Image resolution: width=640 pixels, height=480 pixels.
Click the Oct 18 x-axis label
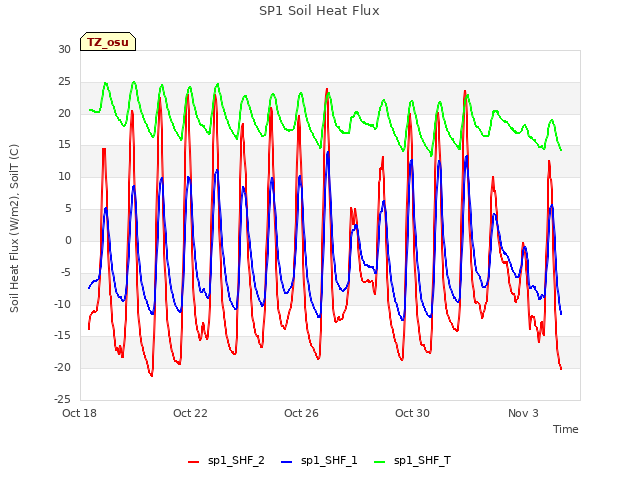(79, 413)
